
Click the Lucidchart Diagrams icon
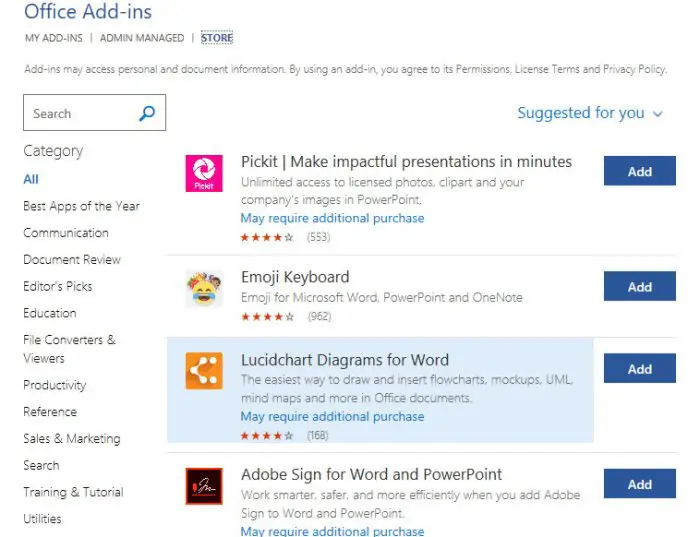point(204,371)
